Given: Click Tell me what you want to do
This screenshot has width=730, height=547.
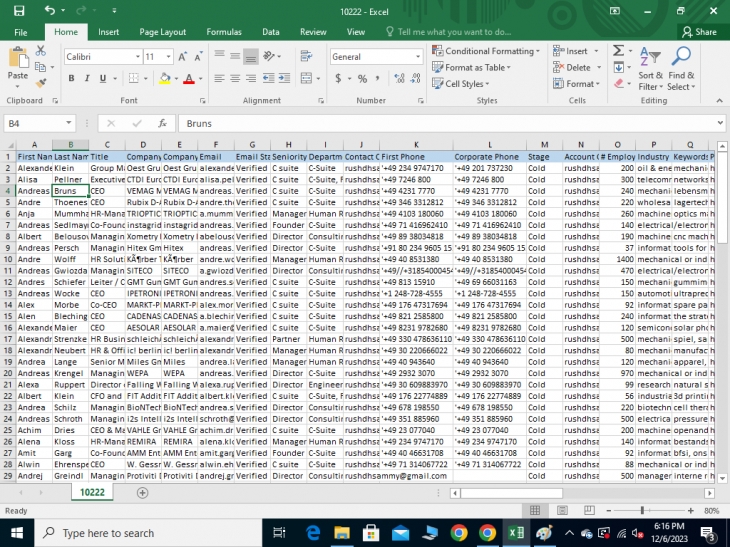Looking at the screenshot, I should 454,32.
